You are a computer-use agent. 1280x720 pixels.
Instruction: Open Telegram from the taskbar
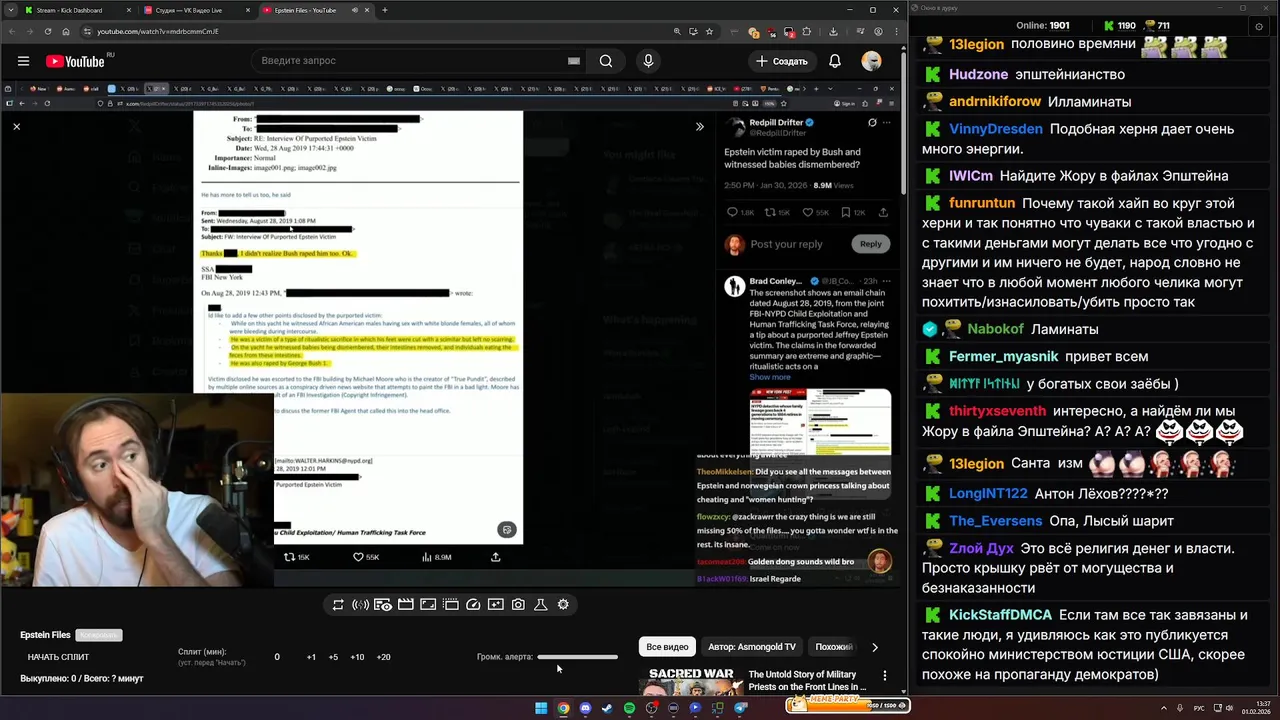click(740, 708)
